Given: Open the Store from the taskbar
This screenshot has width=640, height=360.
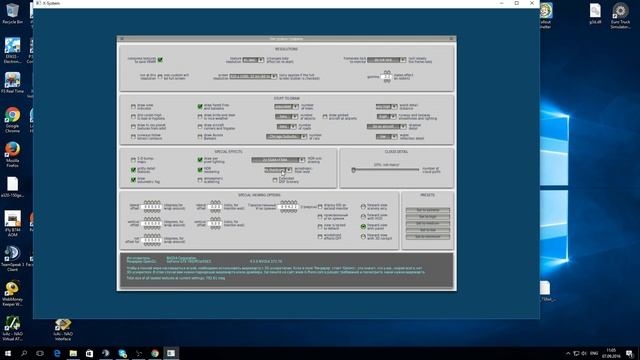Looking at the screenshot, I should click(89, 353).
